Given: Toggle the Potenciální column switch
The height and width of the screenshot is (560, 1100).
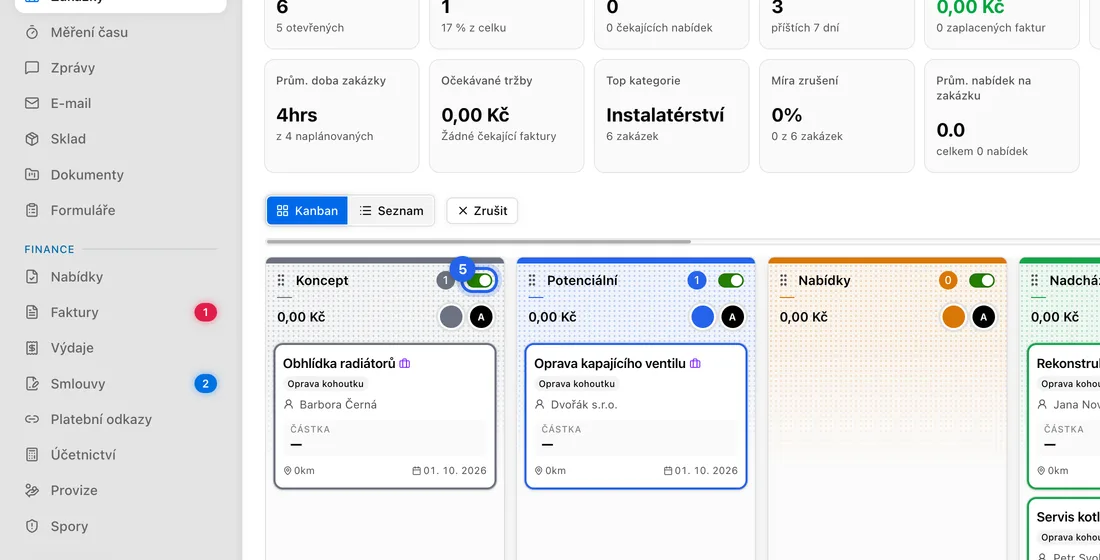Looking at the screenshot, I should (x=730, y=281).
